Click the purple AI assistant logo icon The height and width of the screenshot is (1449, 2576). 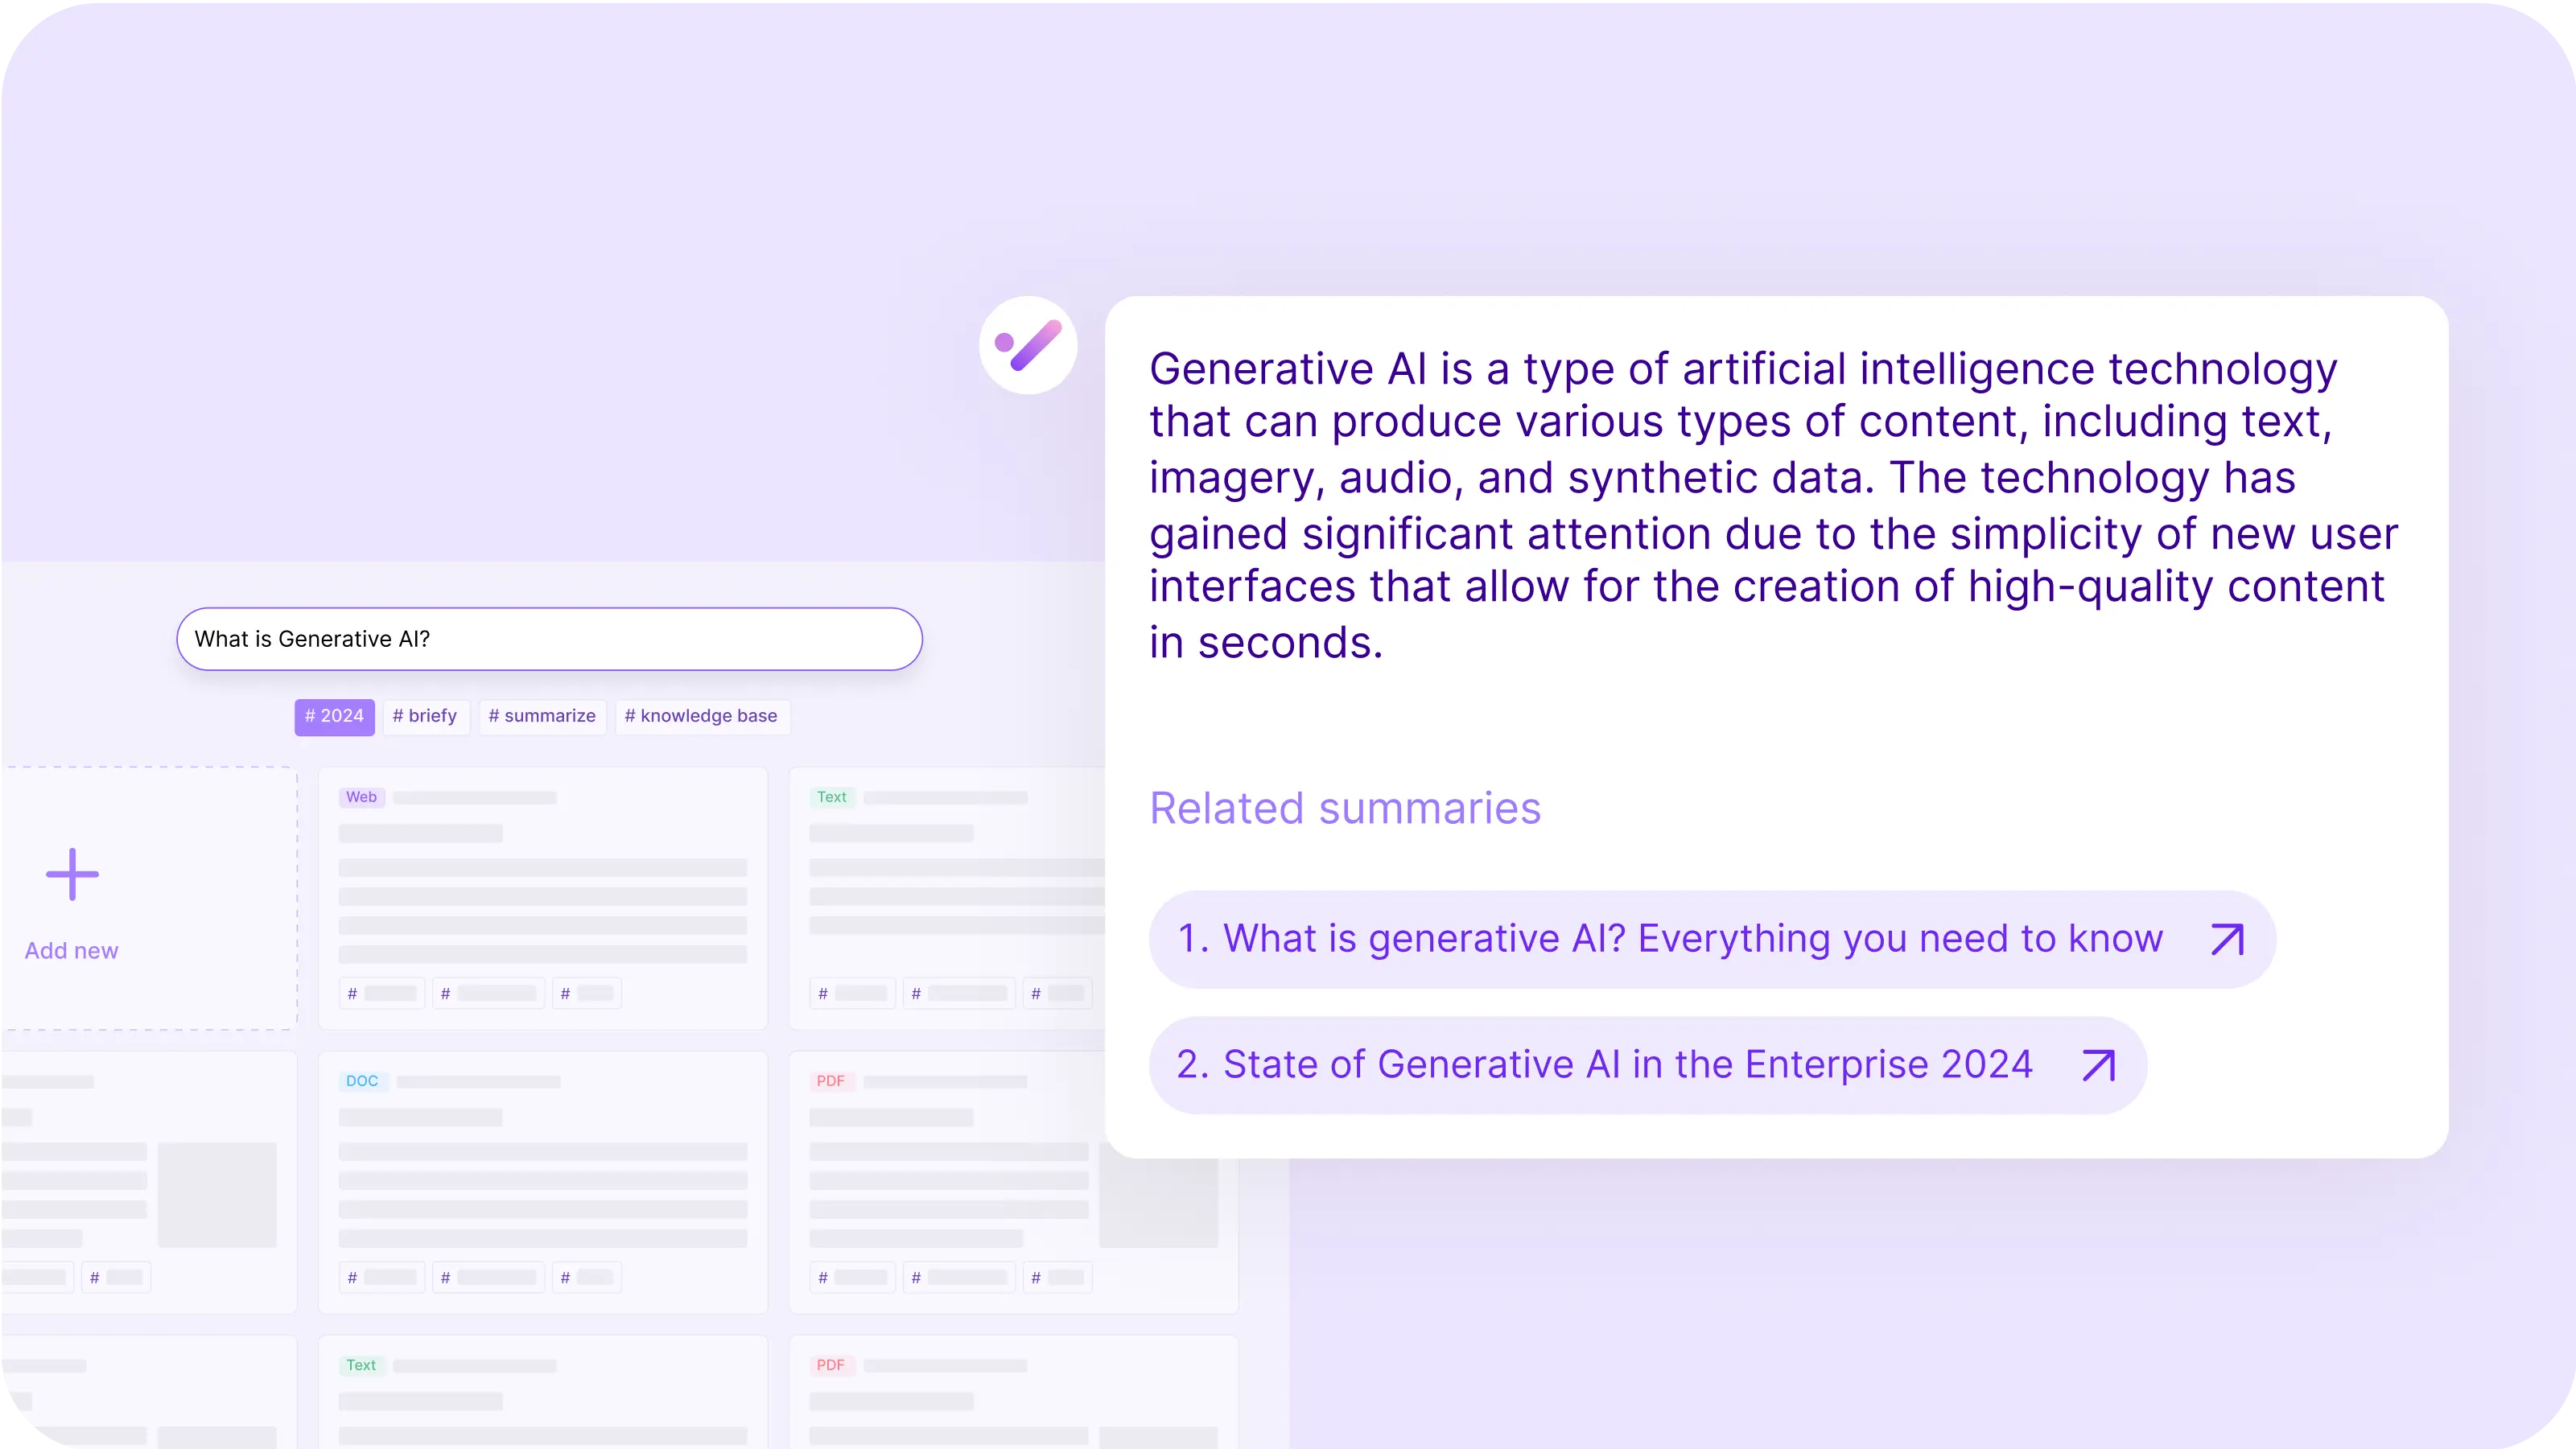pyautogui.click(x=1028, y=345)
